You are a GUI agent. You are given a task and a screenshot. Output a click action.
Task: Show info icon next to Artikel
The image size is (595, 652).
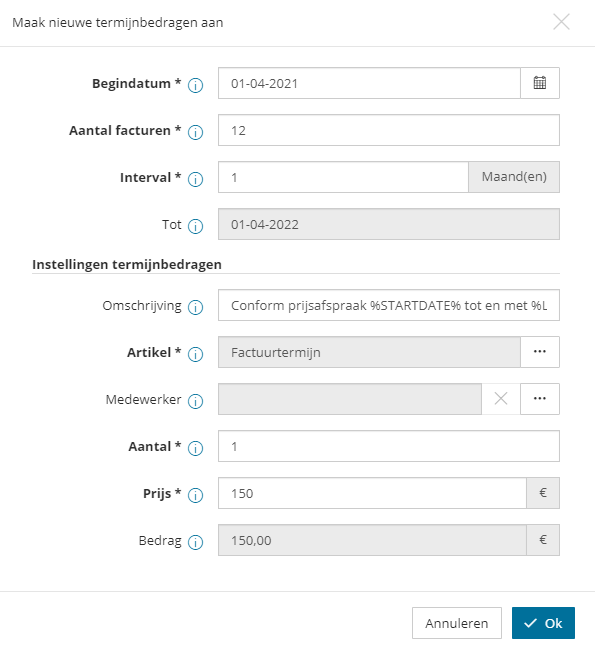click(x=195, y=354)
